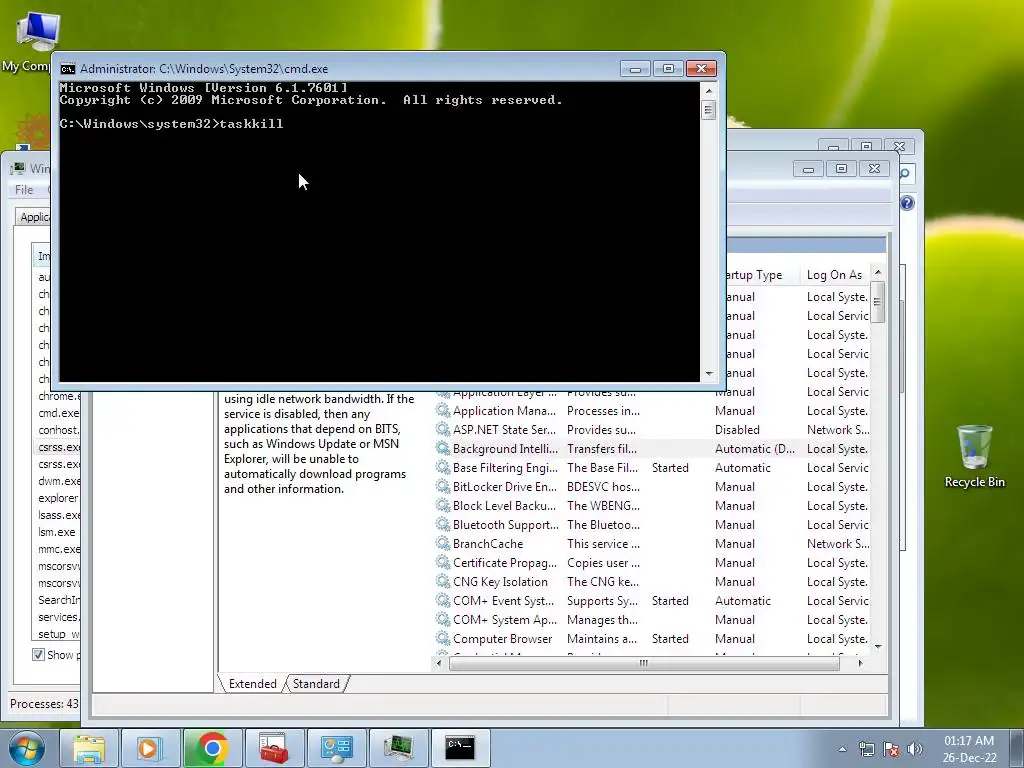Sort services by Startup Type column
Image resolution: width=1024 pixels, height=768 pixels.
pos(763,275)
